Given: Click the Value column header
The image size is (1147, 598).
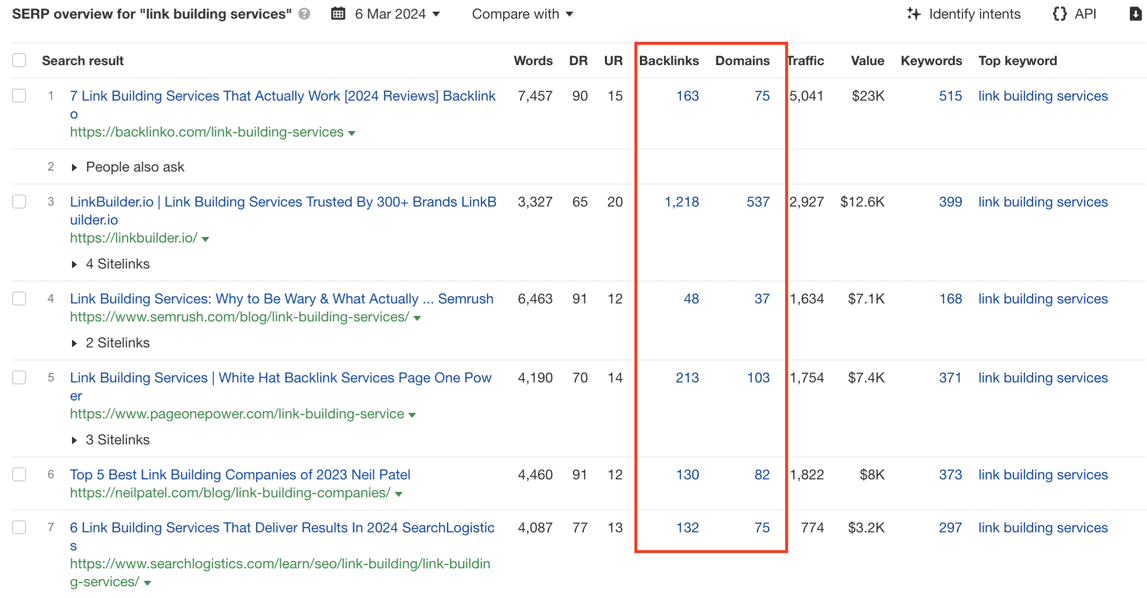Looking at the screenshot, I should coord(868,61).
